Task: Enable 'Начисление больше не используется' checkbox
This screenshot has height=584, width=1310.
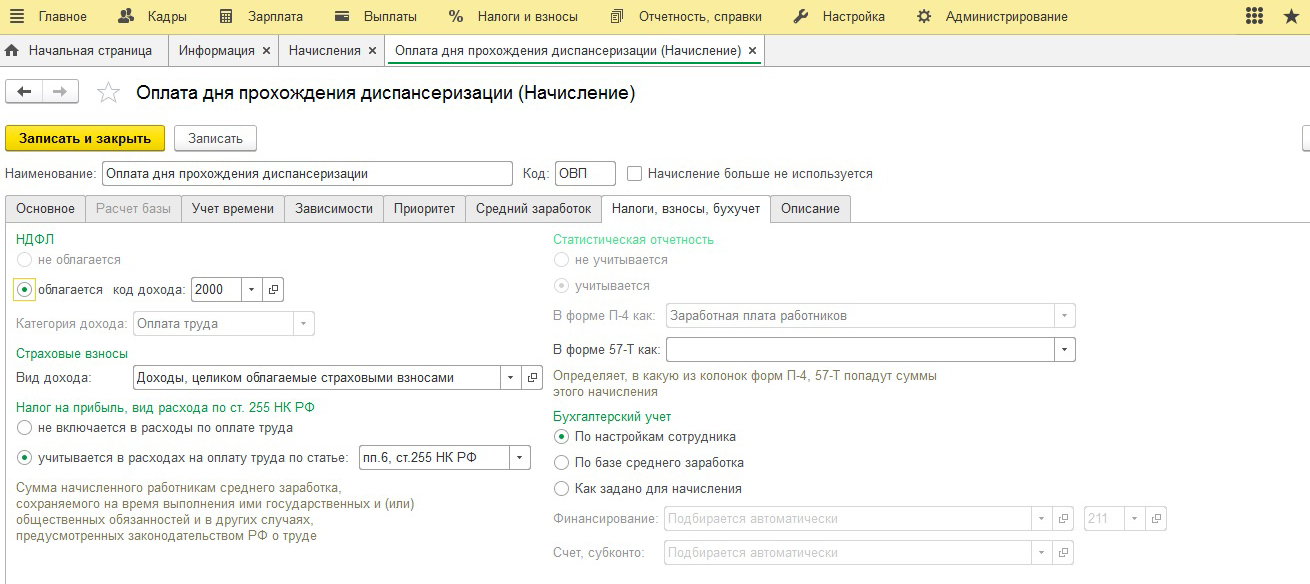Action: pos(634,174)
